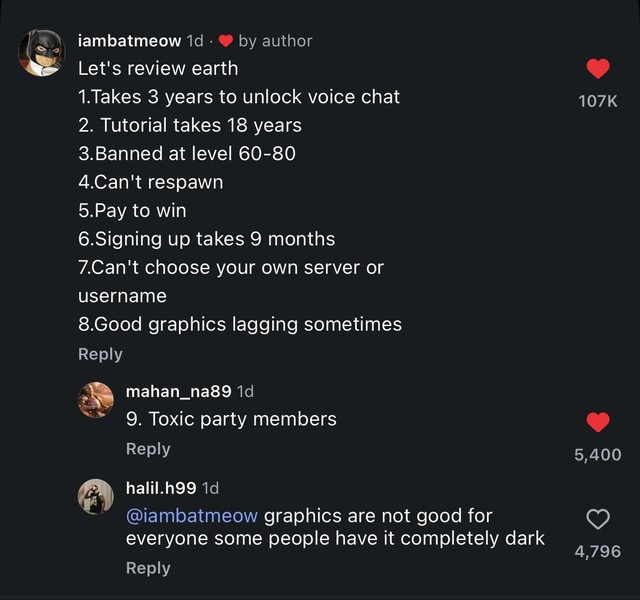Click the 'by author' label
The height and width of the screenshot is (600, 640).
pyautogui.click(x=276, y=41)
